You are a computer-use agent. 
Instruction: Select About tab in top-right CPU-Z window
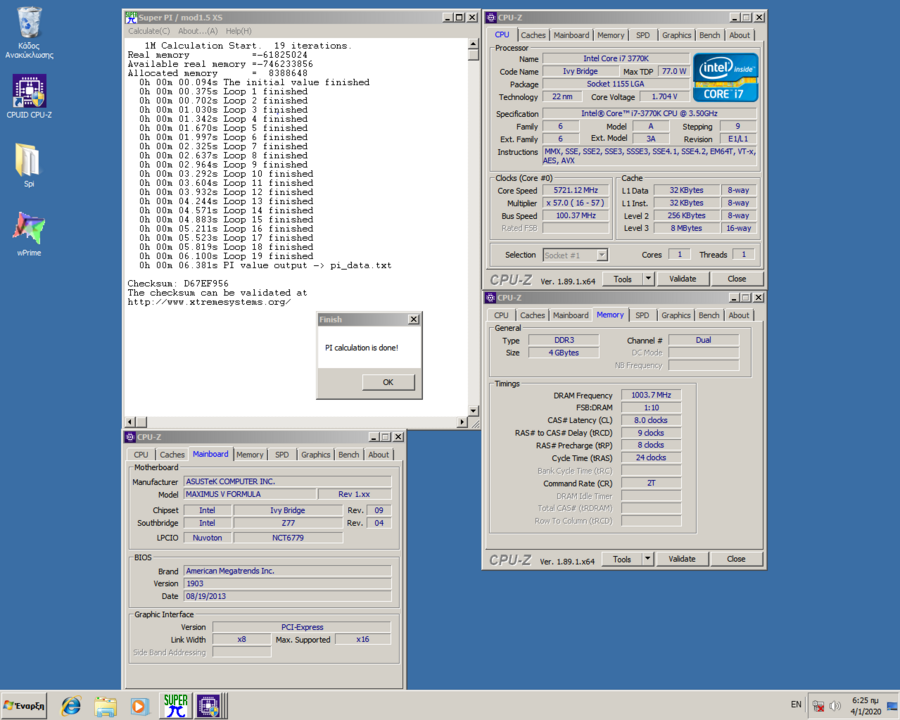[740, 35]
